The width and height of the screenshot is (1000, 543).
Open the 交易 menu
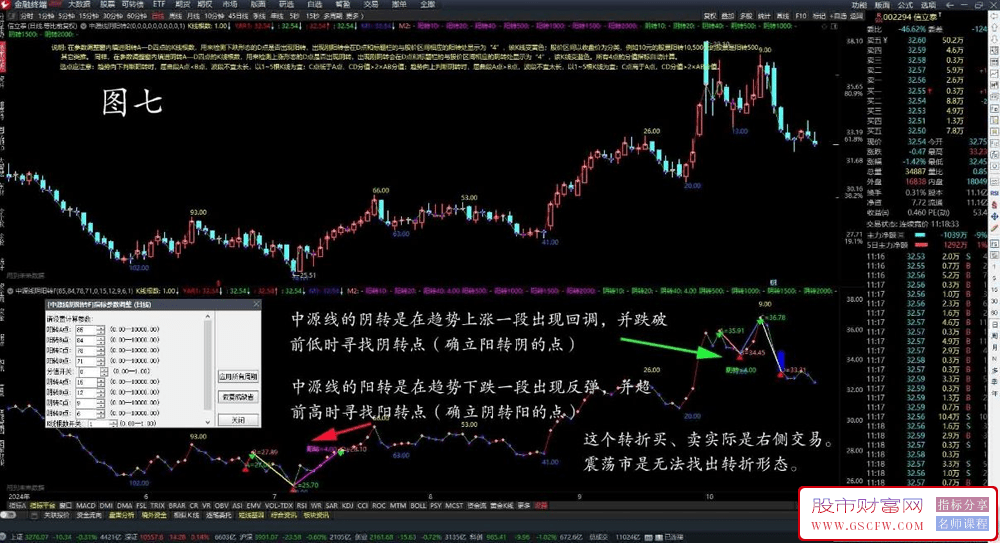click(371, 4)
